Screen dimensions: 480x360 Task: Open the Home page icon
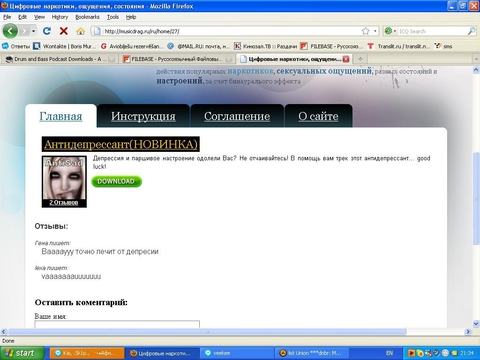click(80, 31)
